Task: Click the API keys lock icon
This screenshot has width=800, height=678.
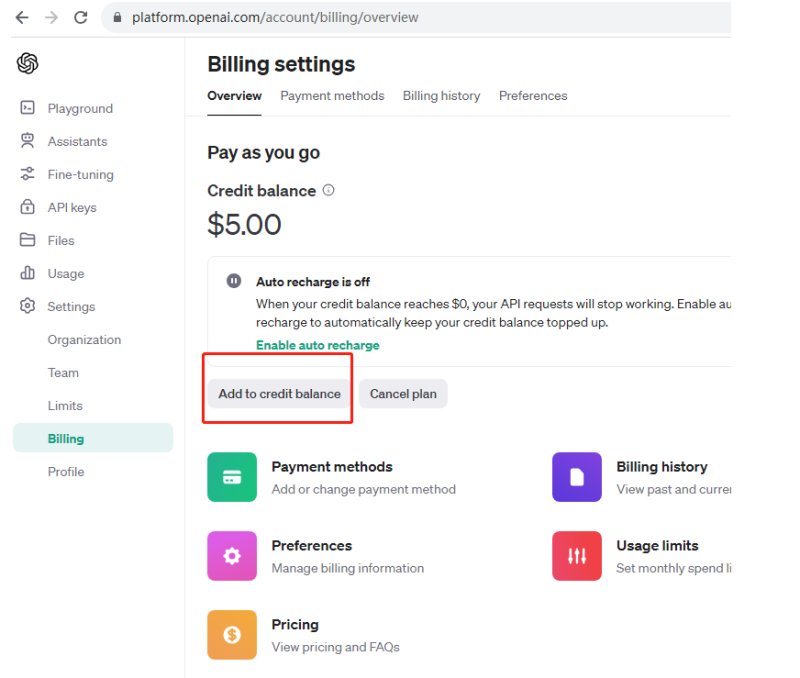Action: click(28, 207)
